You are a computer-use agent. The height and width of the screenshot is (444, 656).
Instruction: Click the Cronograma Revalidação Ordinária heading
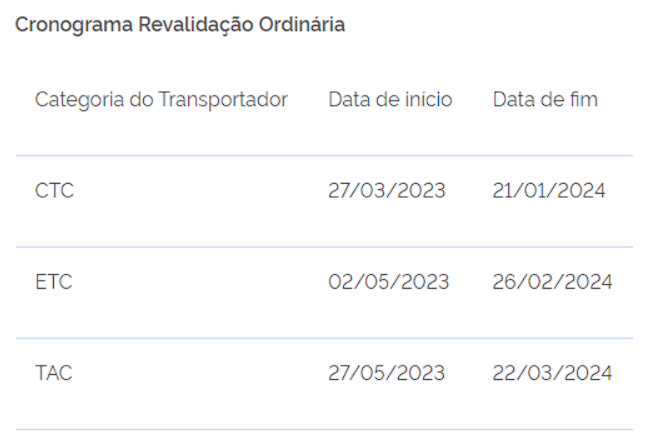tap(180, 25)
